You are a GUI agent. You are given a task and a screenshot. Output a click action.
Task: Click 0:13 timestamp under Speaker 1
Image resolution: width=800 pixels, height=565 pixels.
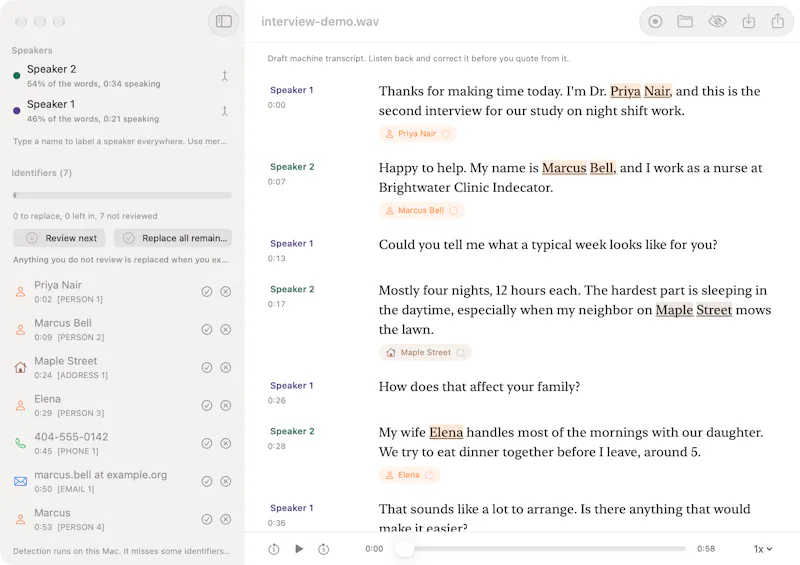(277, 258)
